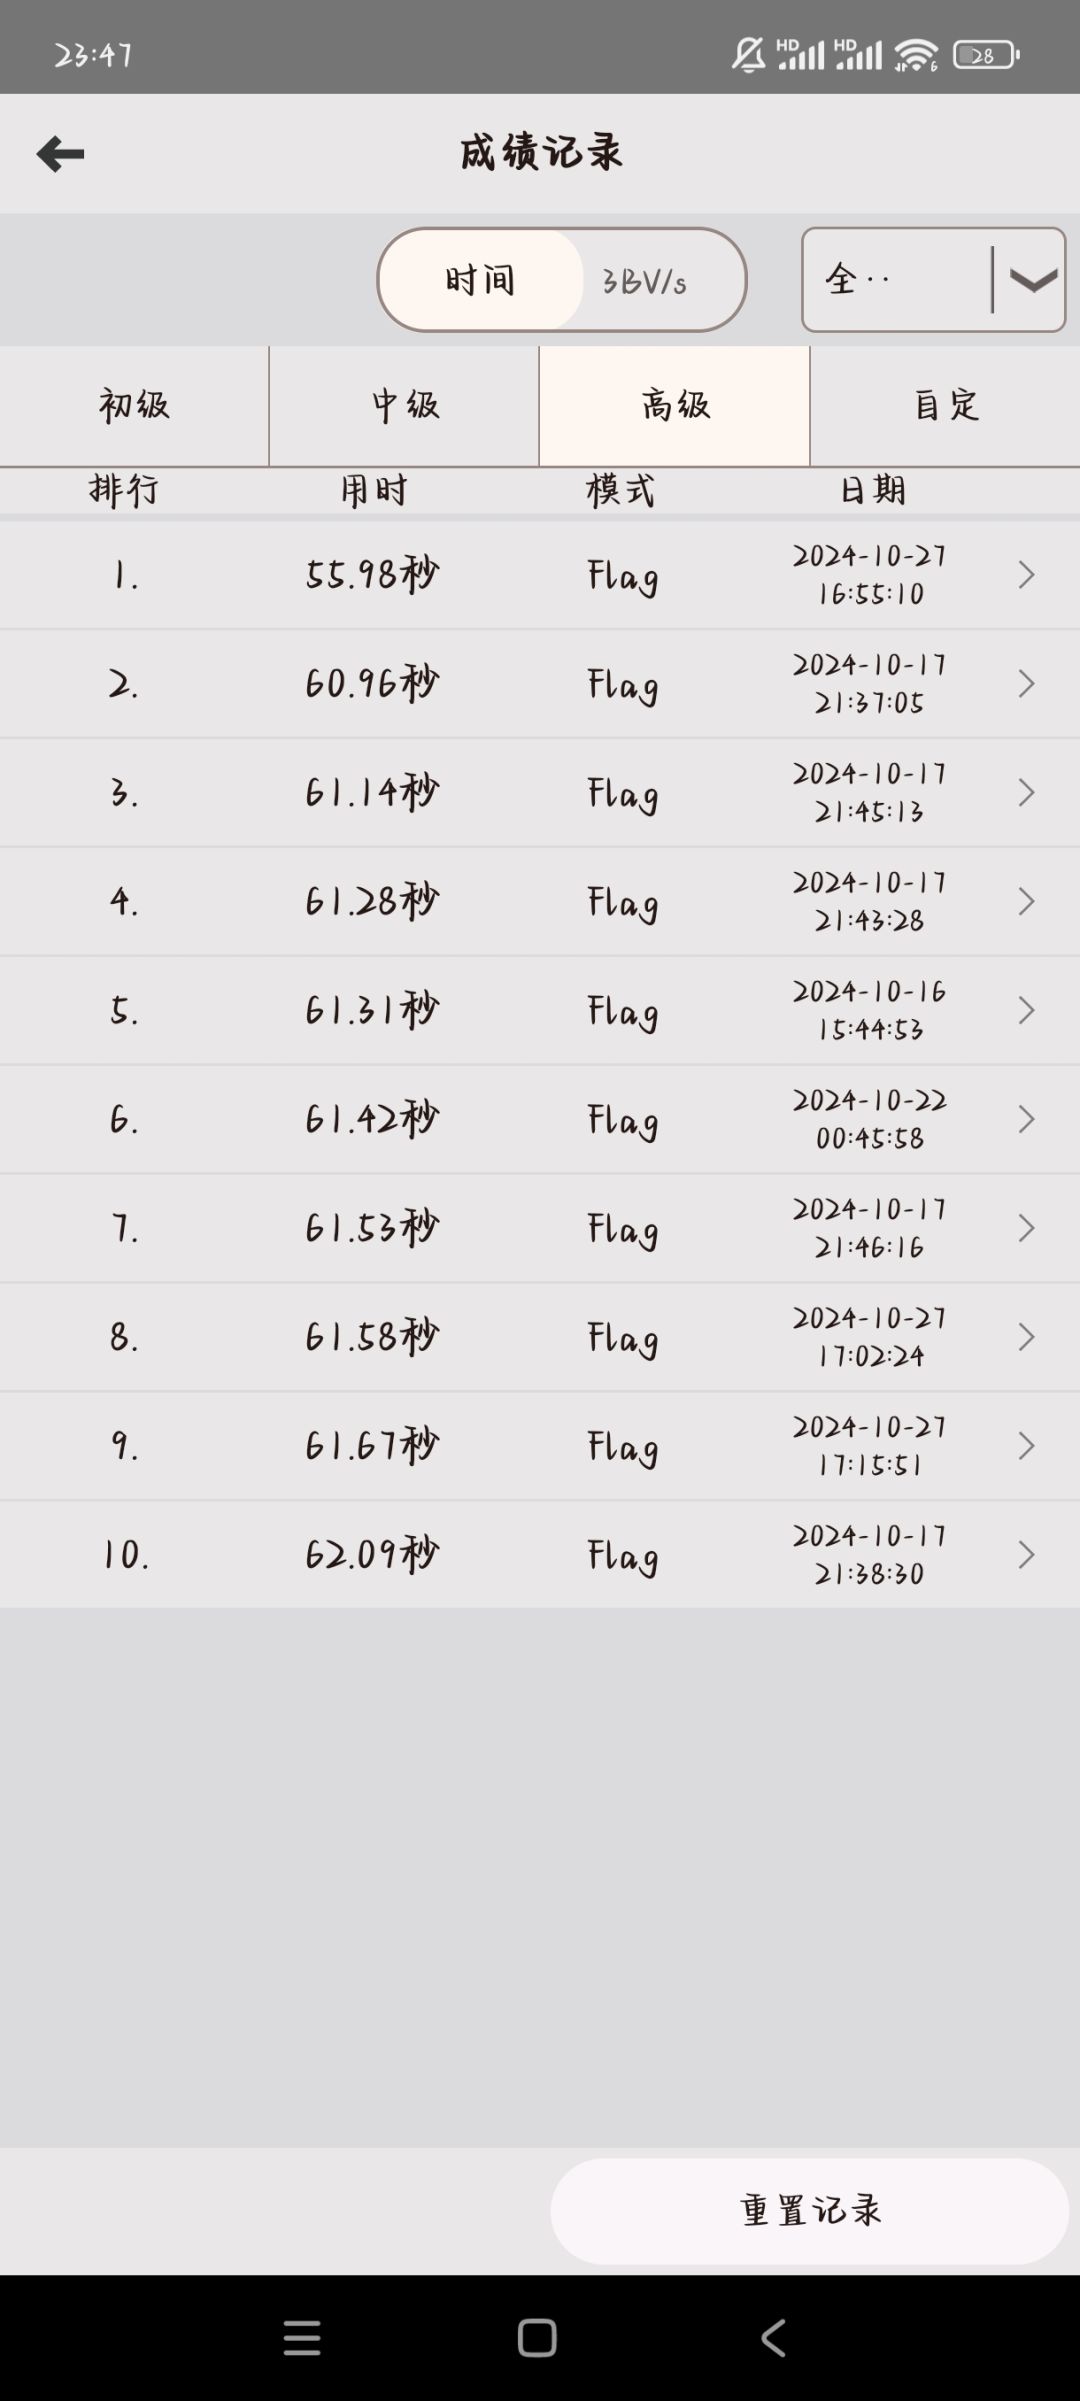This screenshot has height=2401, width=1080.
Task: Switch ranking to 3BV/s
Action: click(x=645, y=281)
